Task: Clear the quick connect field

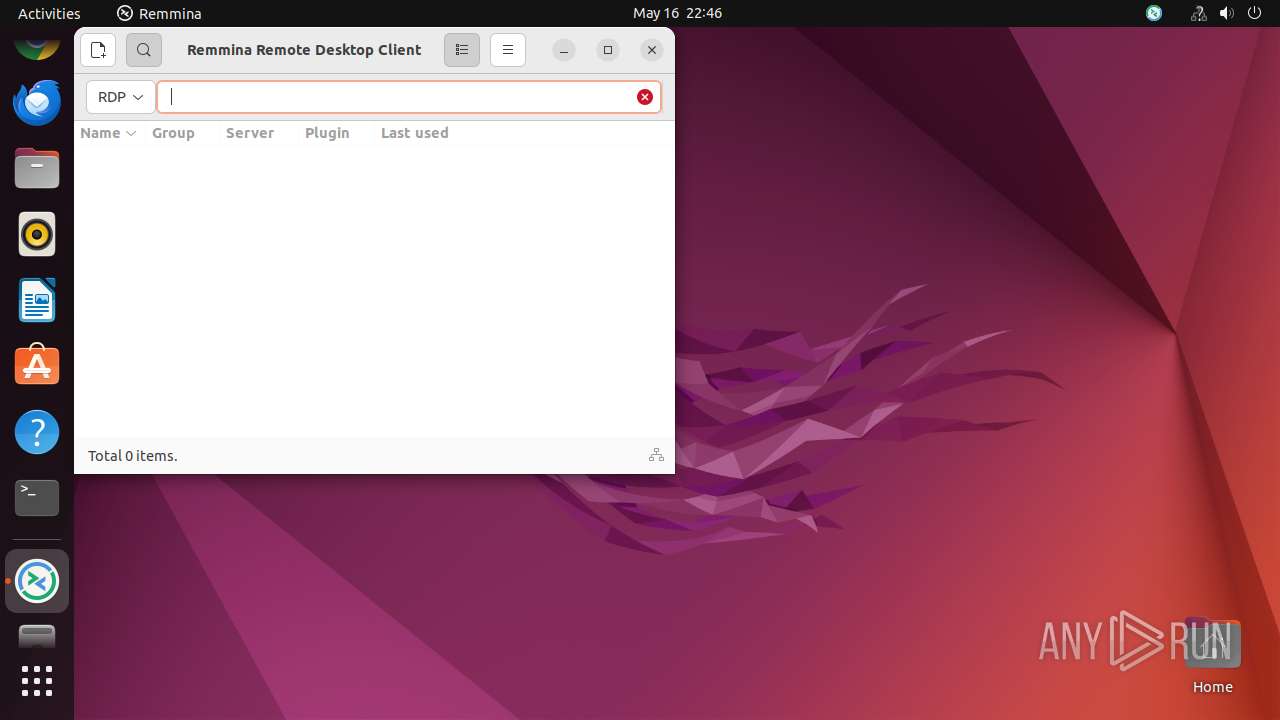Action: pyautogui.click(x=645, y=97)
